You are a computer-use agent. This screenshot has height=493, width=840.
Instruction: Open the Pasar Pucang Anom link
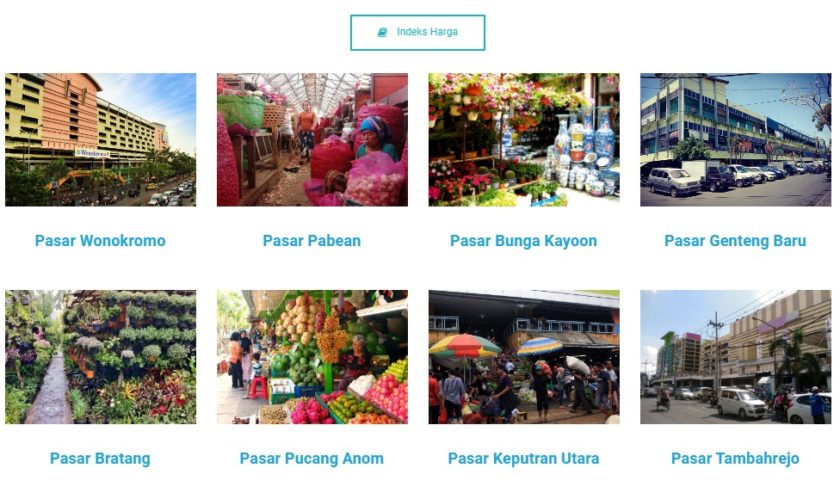312,459
